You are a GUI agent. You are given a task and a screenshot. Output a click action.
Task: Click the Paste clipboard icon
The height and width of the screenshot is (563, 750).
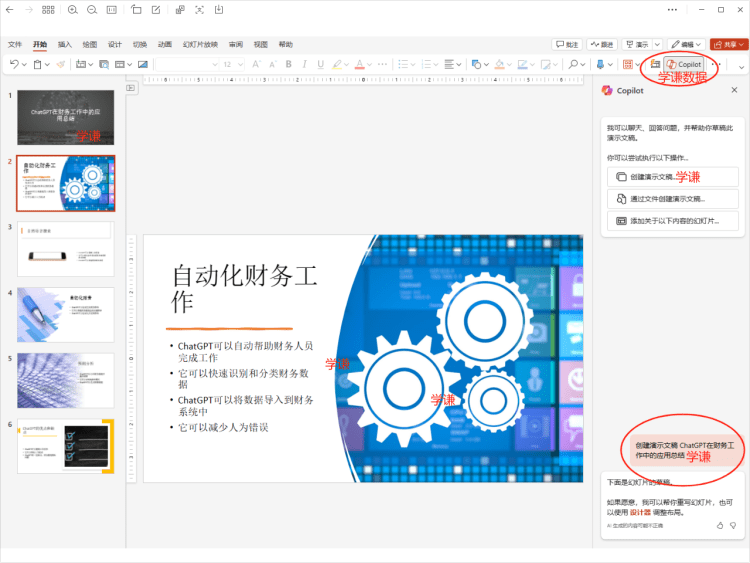[37, 64]
